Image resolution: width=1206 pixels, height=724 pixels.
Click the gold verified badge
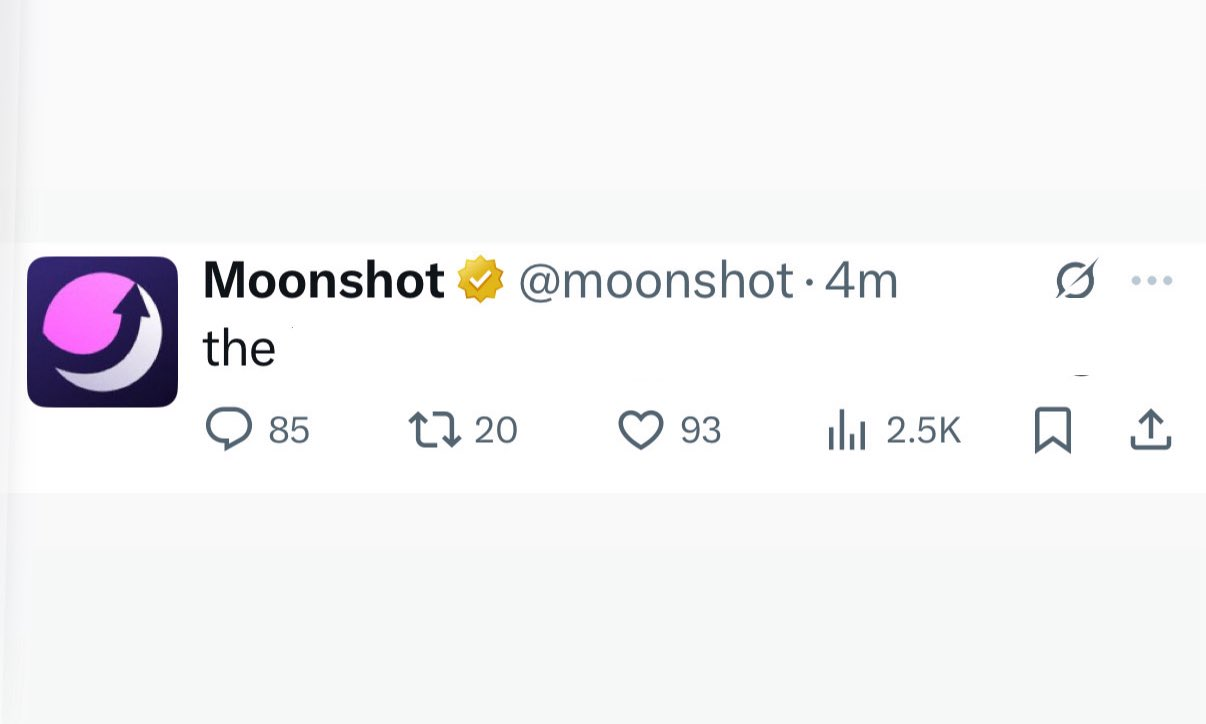[x=481, y=281]
